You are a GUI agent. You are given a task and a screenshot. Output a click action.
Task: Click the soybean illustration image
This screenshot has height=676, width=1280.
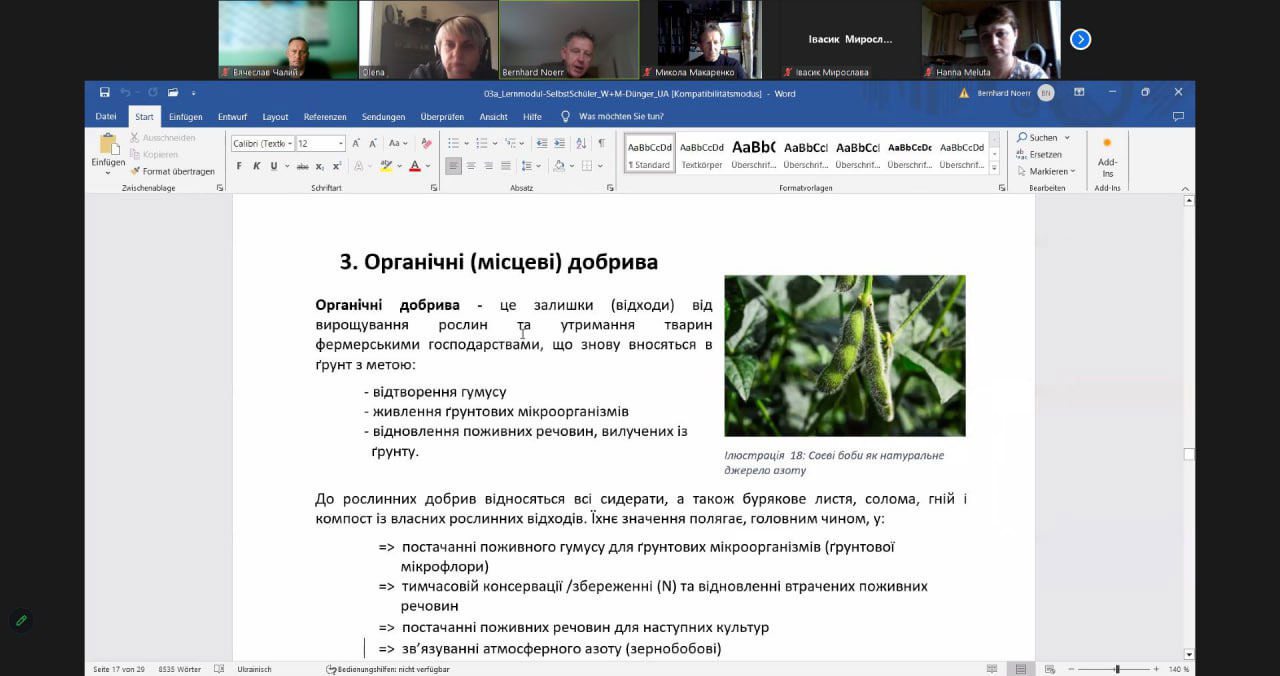tap(845, 356)
